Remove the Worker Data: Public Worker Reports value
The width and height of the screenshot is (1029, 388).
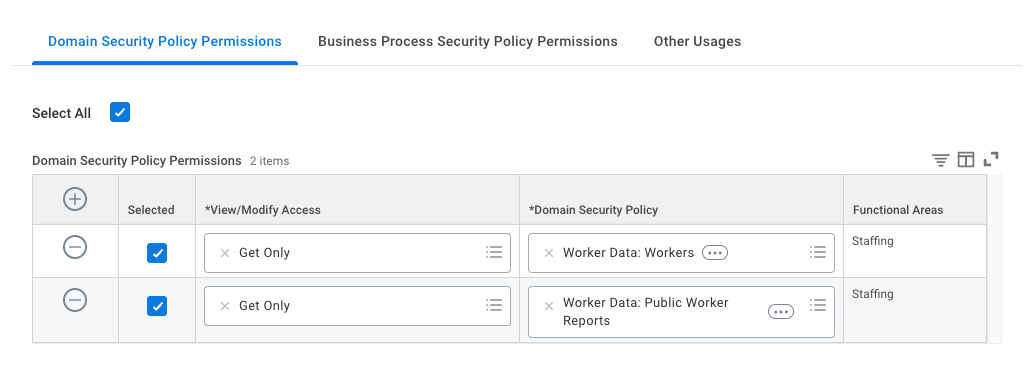pyautogui.click(x=549, y=306)
